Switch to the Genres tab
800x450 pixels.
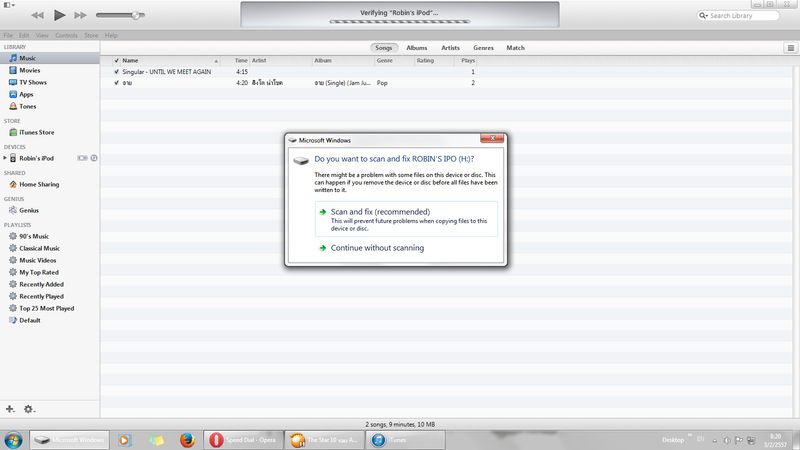click(483, 47)
